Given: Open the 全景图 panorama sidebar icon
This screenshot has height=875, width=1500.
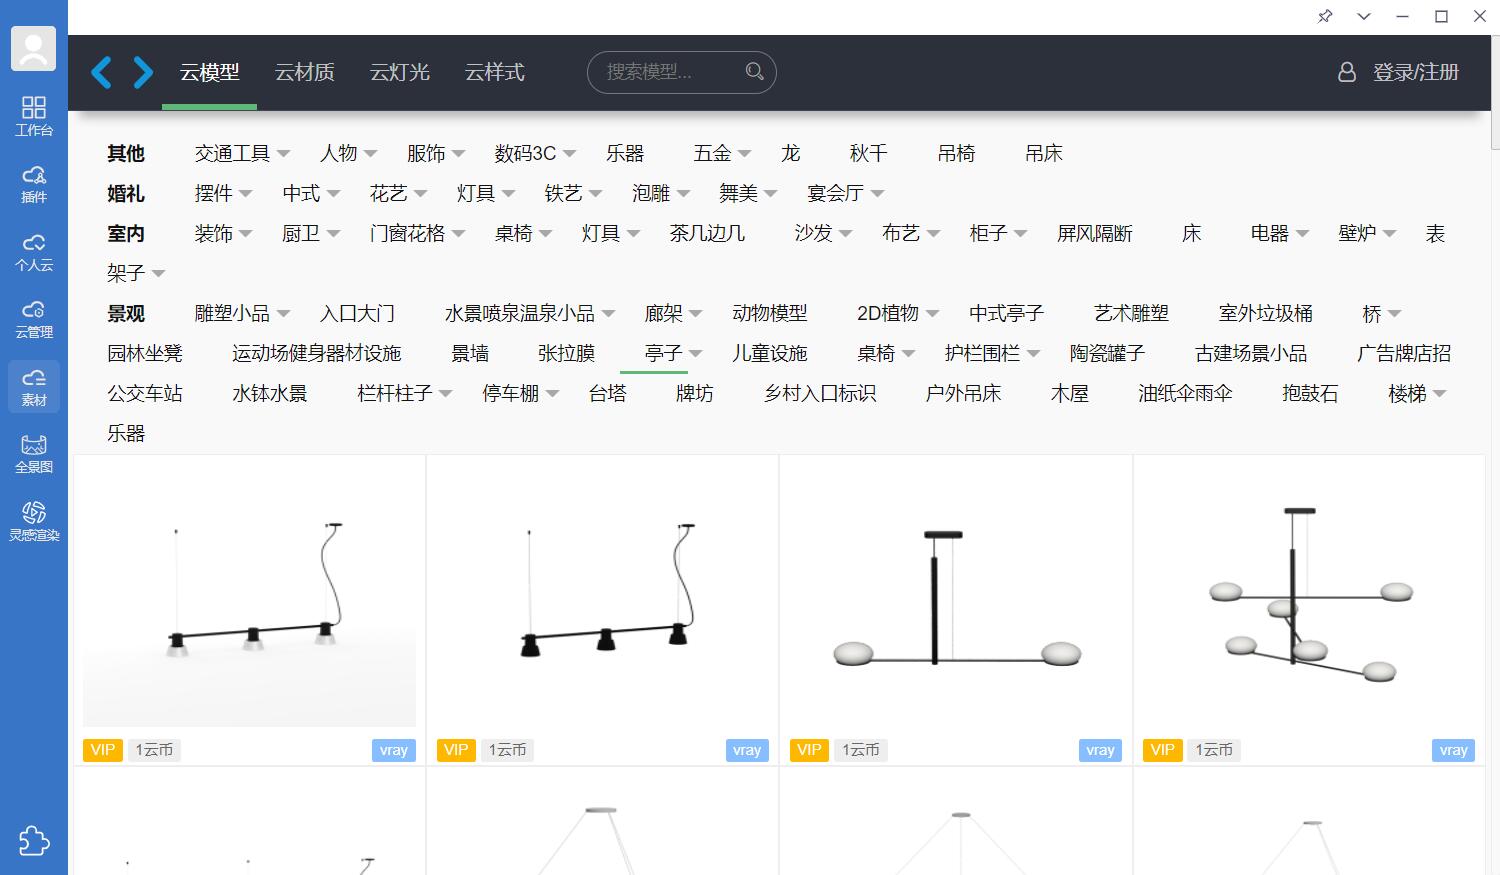Looking at the screenshot, I should 34,454.
